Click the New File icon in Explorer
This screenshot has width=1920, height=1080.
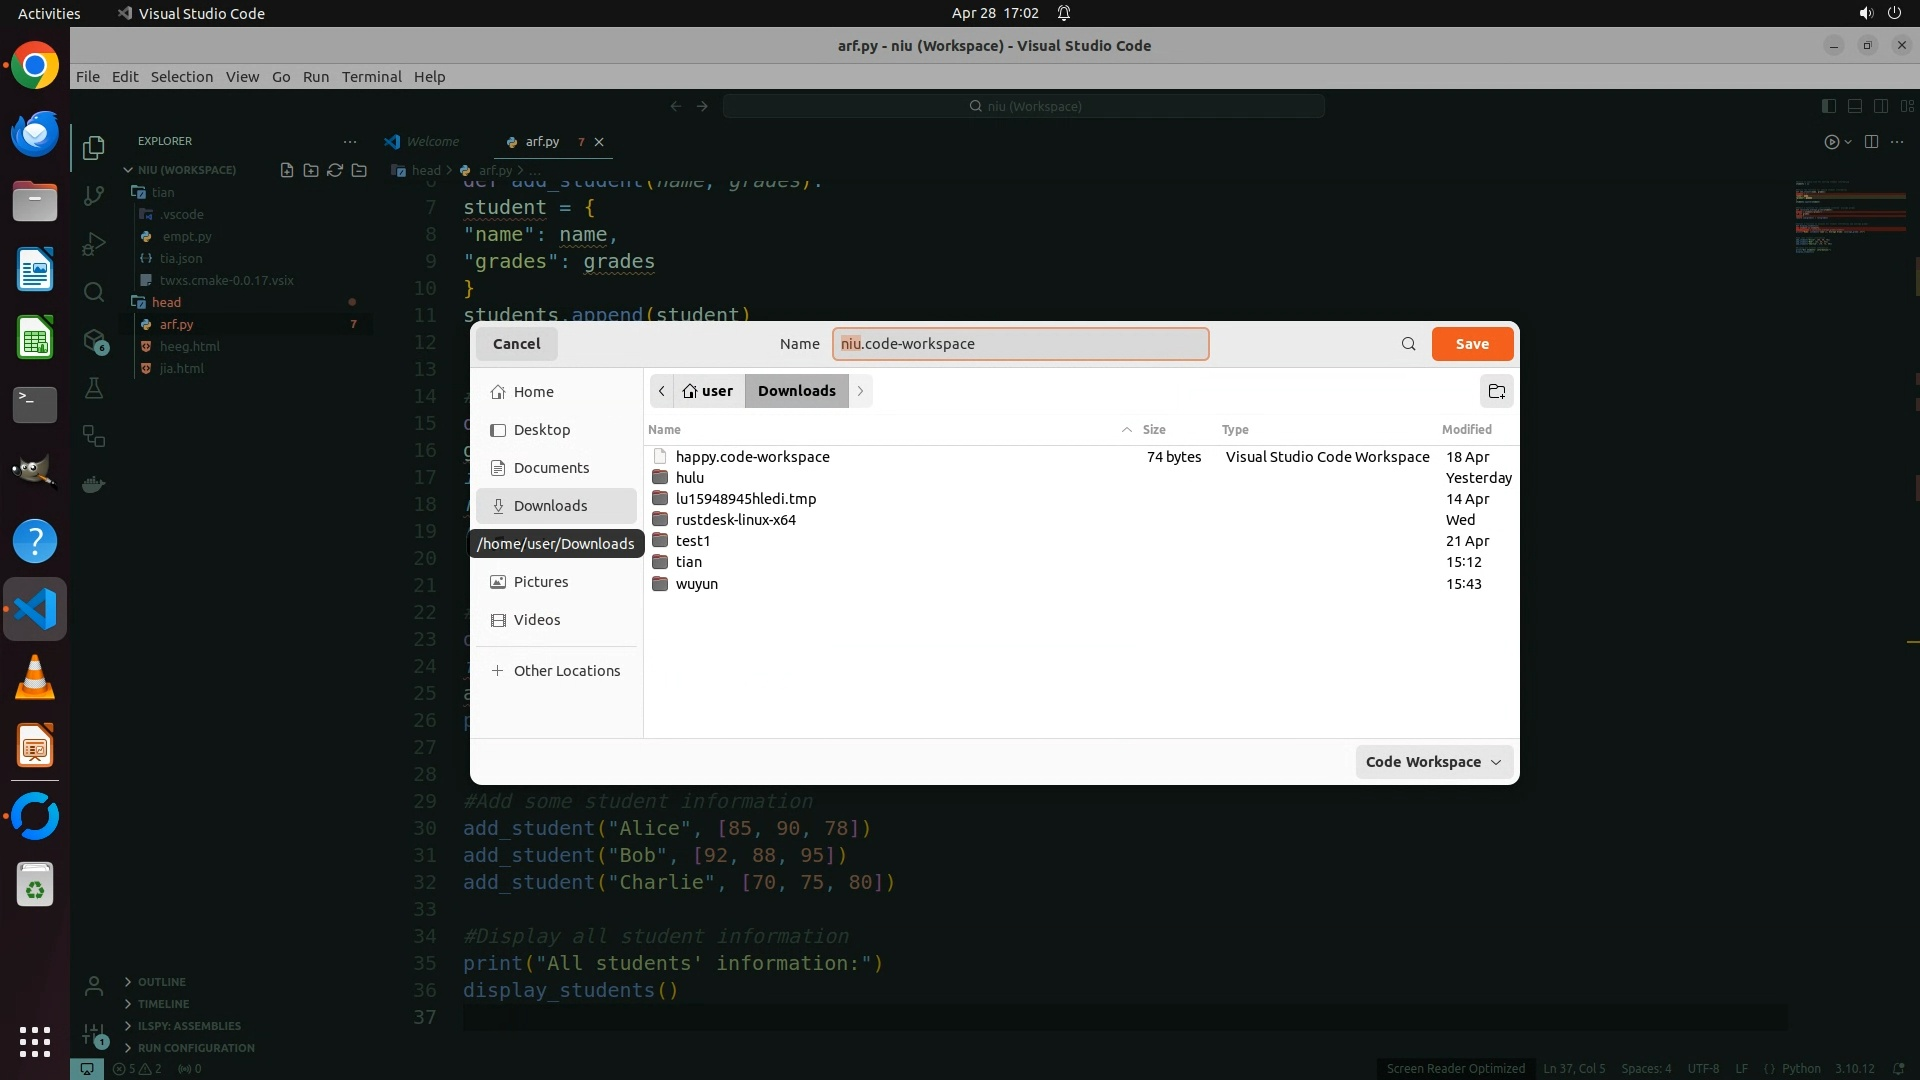(287, 170)
